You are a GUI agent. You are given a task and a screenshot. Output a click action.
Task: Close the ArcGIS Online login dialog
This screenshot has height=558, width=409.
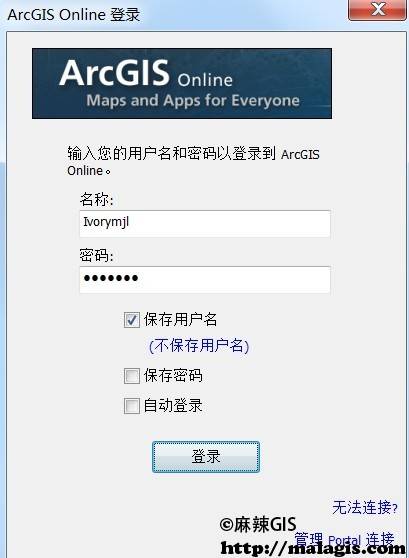tap(377, 10)
